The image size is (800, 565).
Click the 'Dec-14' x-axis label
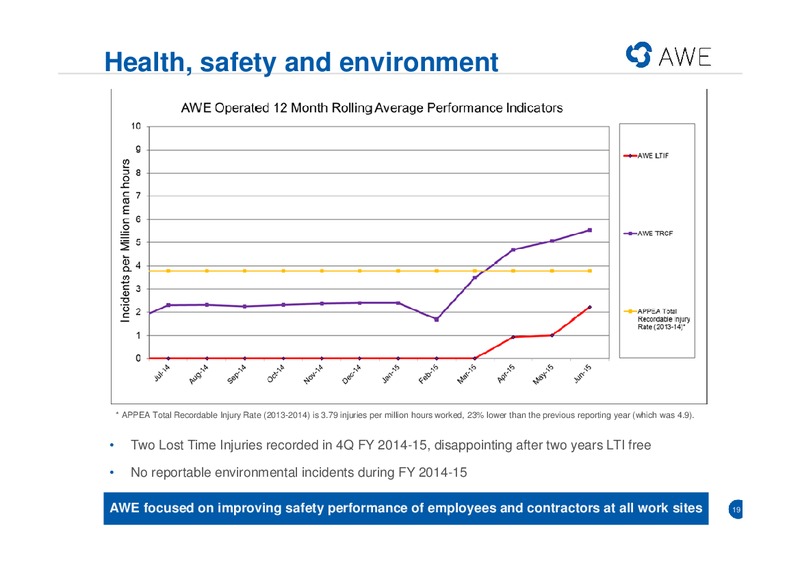tap(352, 375)
